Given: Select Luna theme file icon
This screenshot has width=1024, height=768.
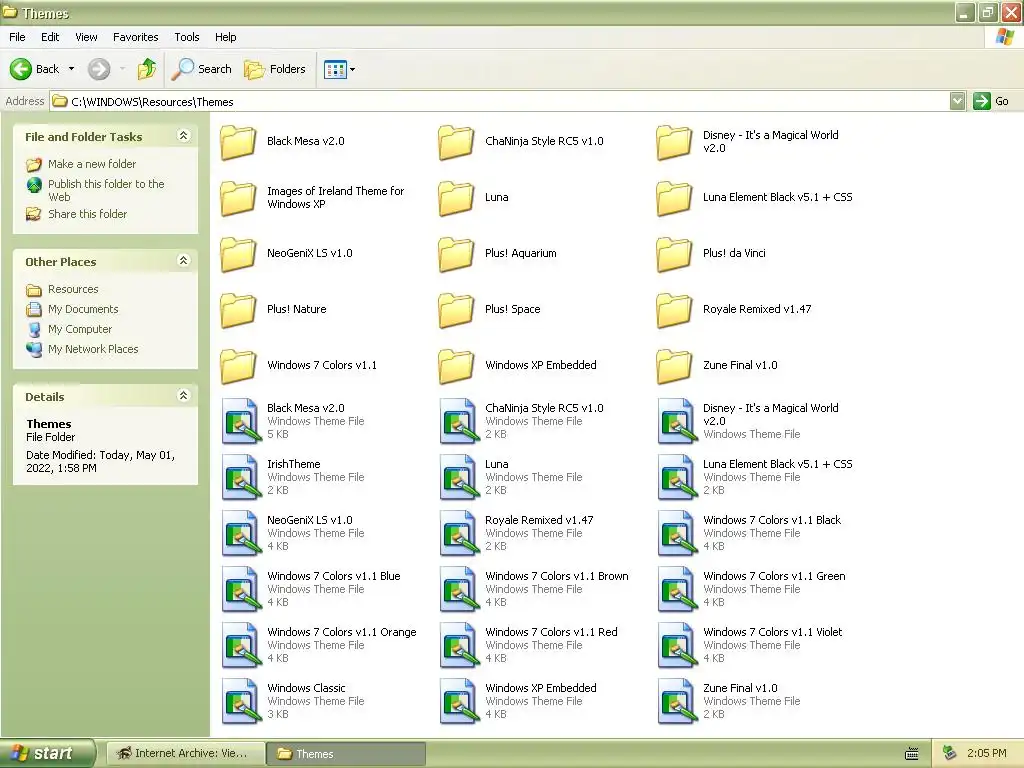Looking at the screenshot, I should pyautogui.click(x=459, y=477).
